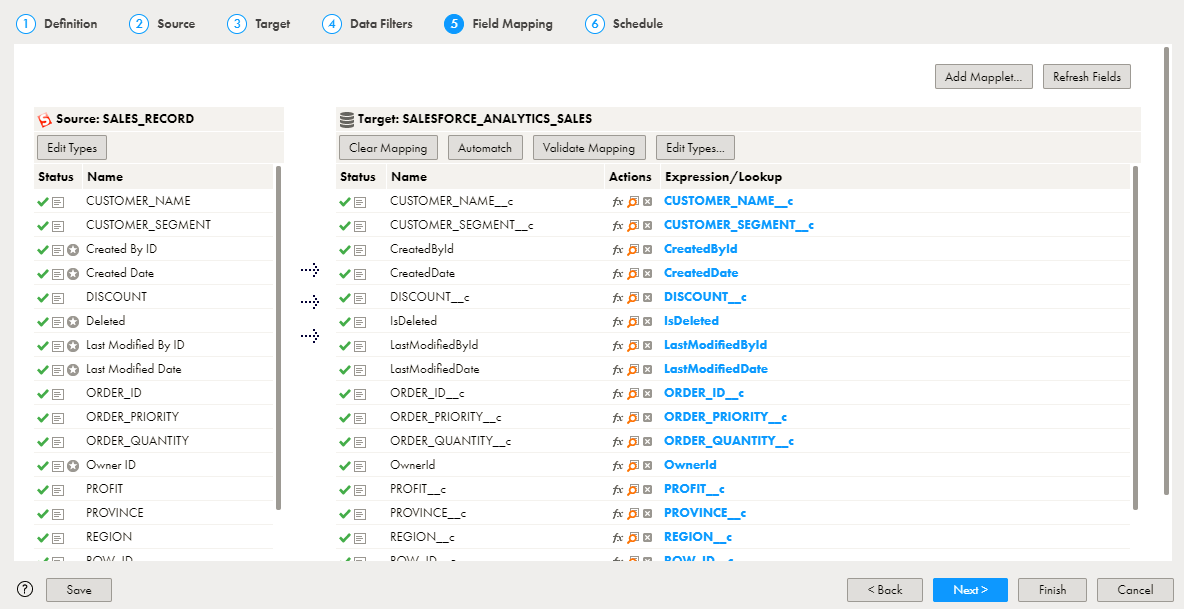Select target field ORDER_ID__c name
This screenshot has width=1190, height=610.
pos(427,394)
